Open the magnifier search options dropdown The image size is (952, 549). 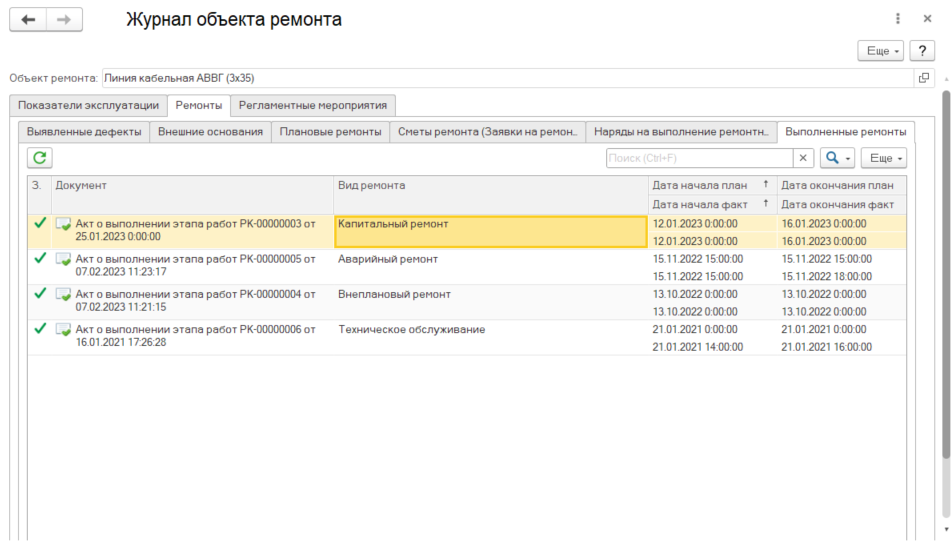(837, 158)
